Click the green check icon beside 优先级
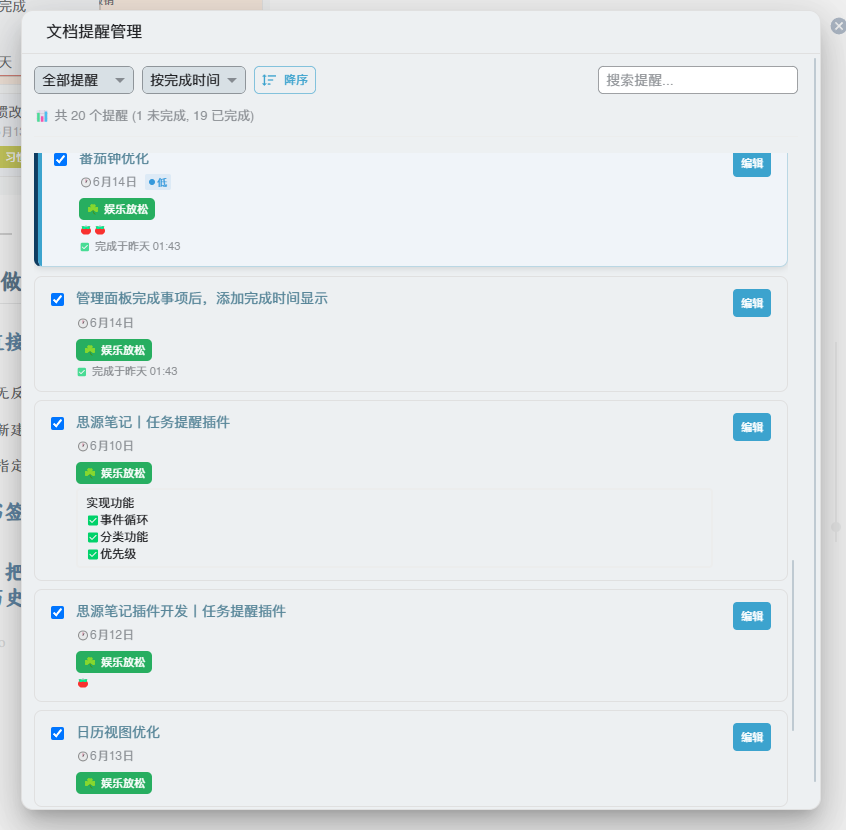The width and height of the screenshot is (846, 830). point(93,554)
